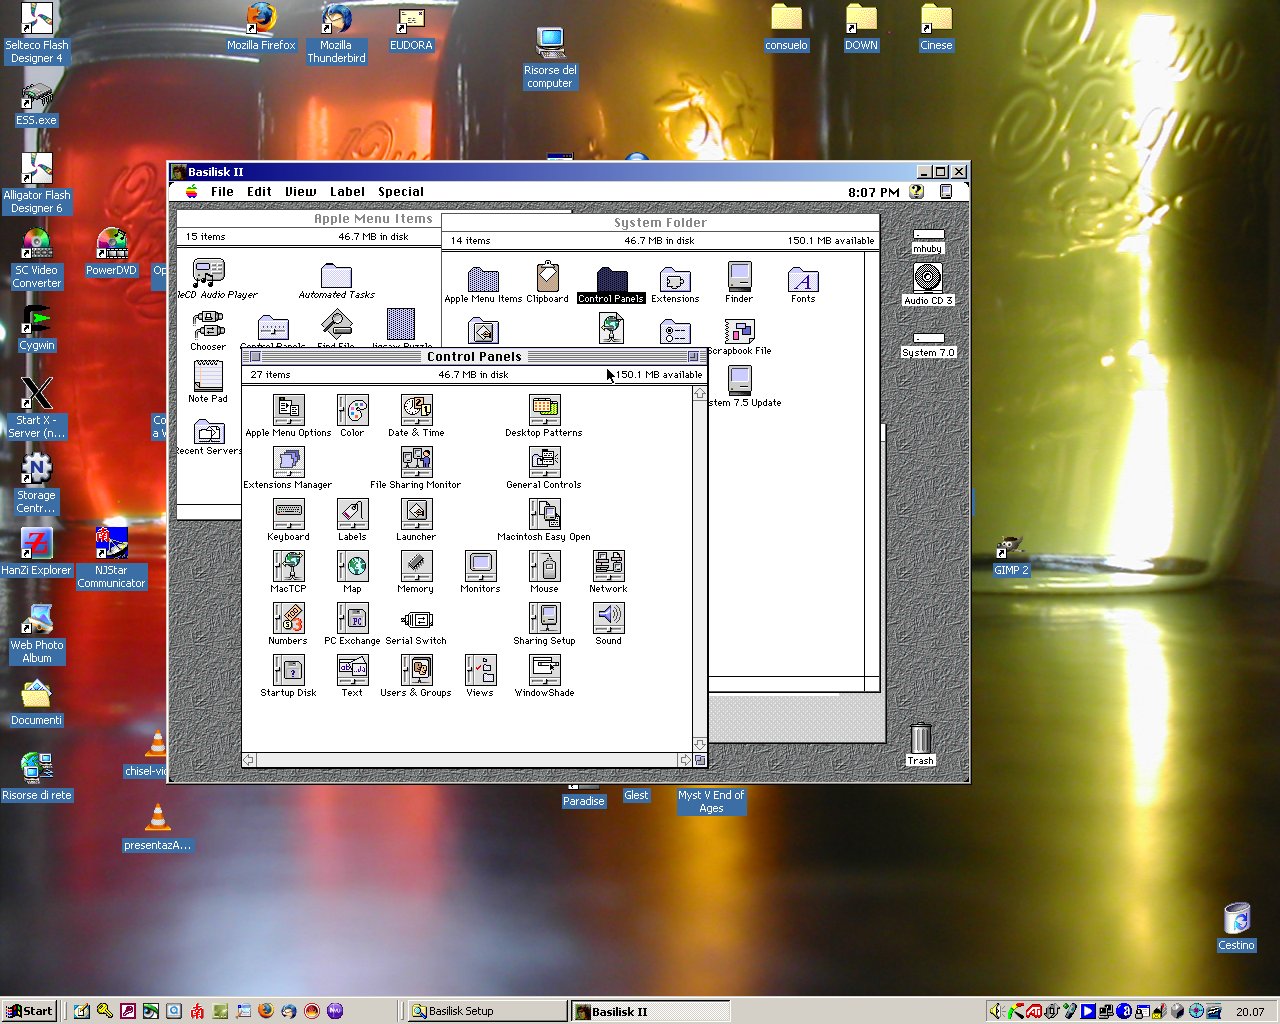Screen dimensions: 1280x1024
Task: Switch to Basilisk Setup taskbar button
Action: [487, 1011]
